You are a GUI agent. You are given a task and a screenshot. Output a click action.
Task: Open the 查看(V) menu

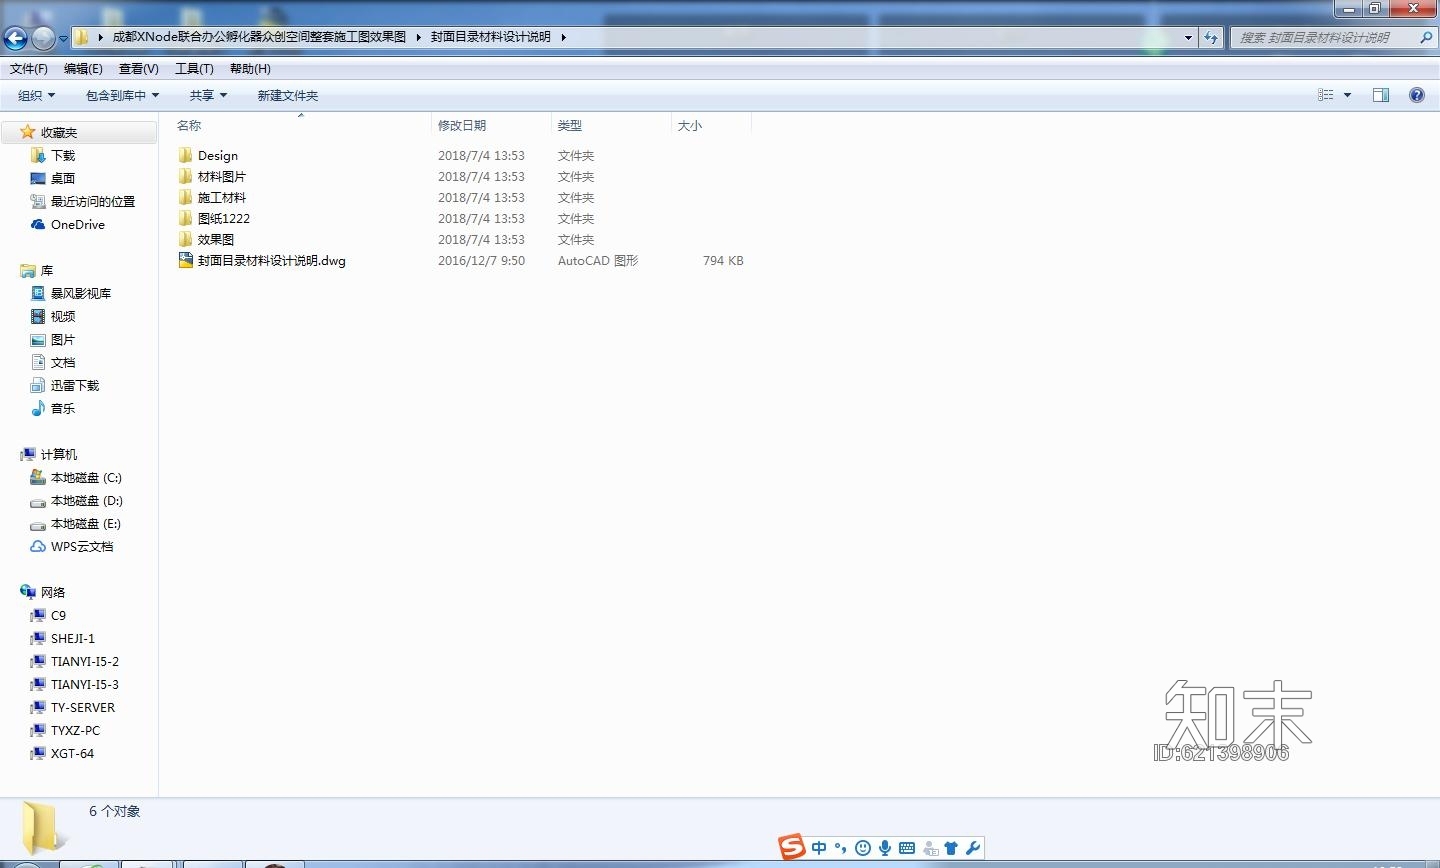[x=138, y=69]
